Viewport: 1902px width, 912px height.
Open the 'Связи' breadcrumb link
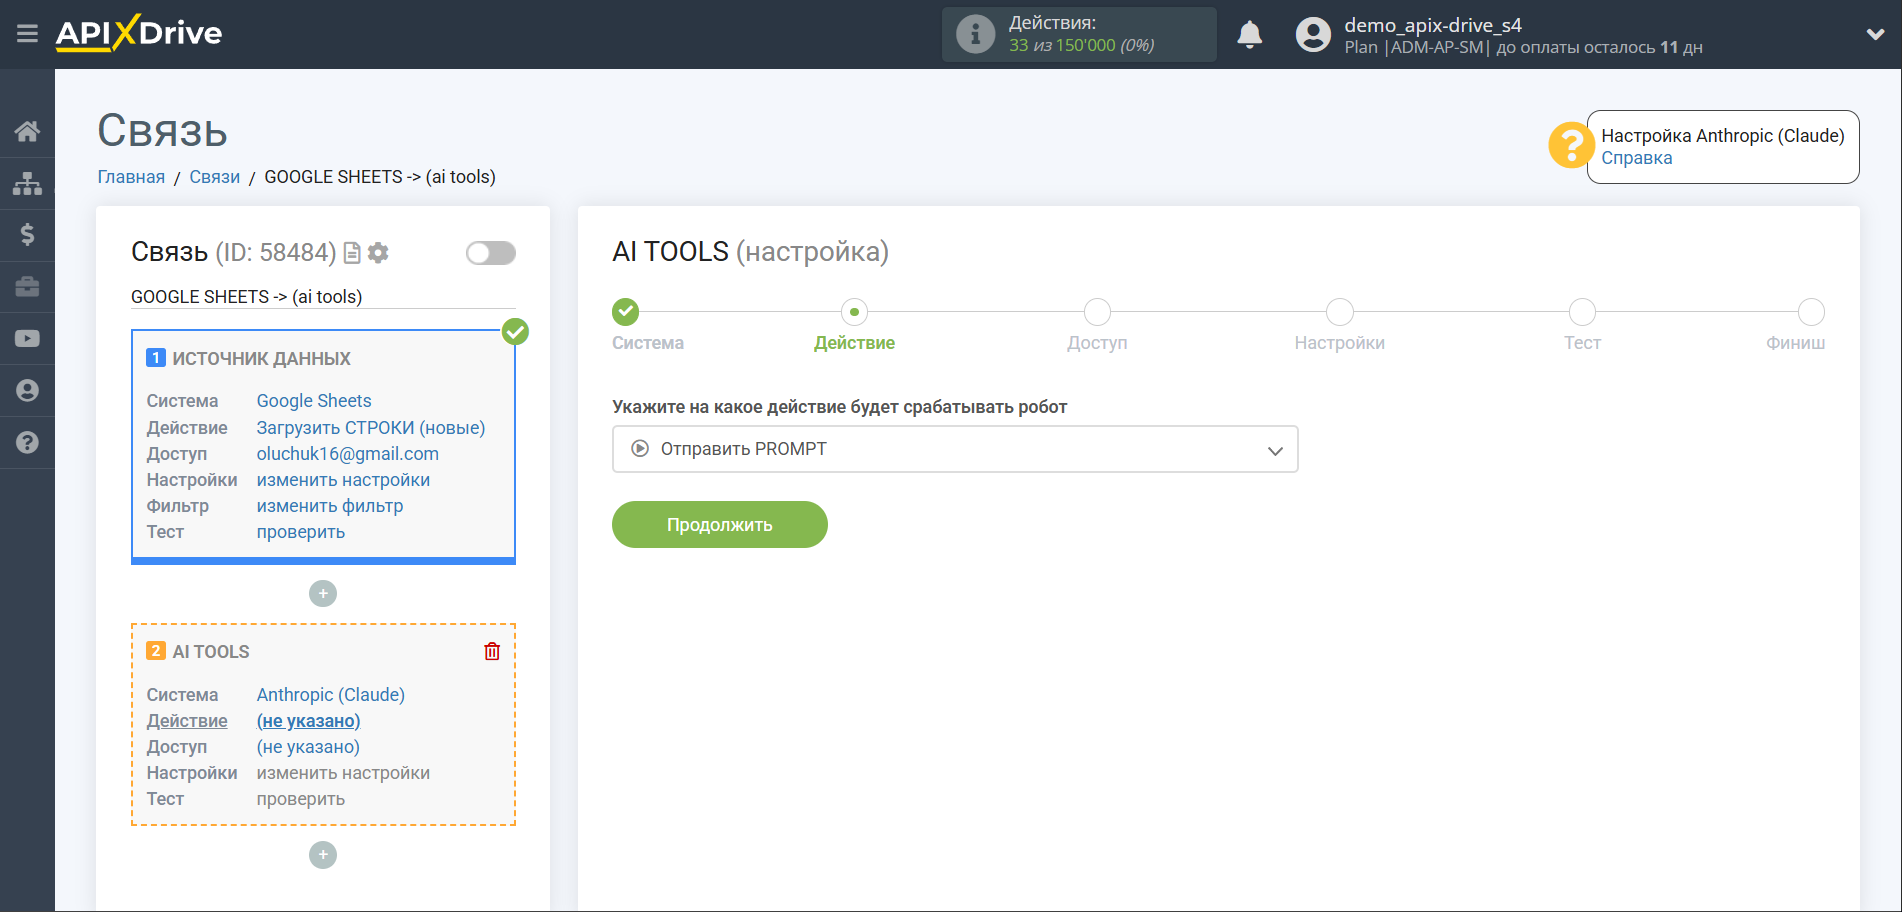[x=214, y=177]
